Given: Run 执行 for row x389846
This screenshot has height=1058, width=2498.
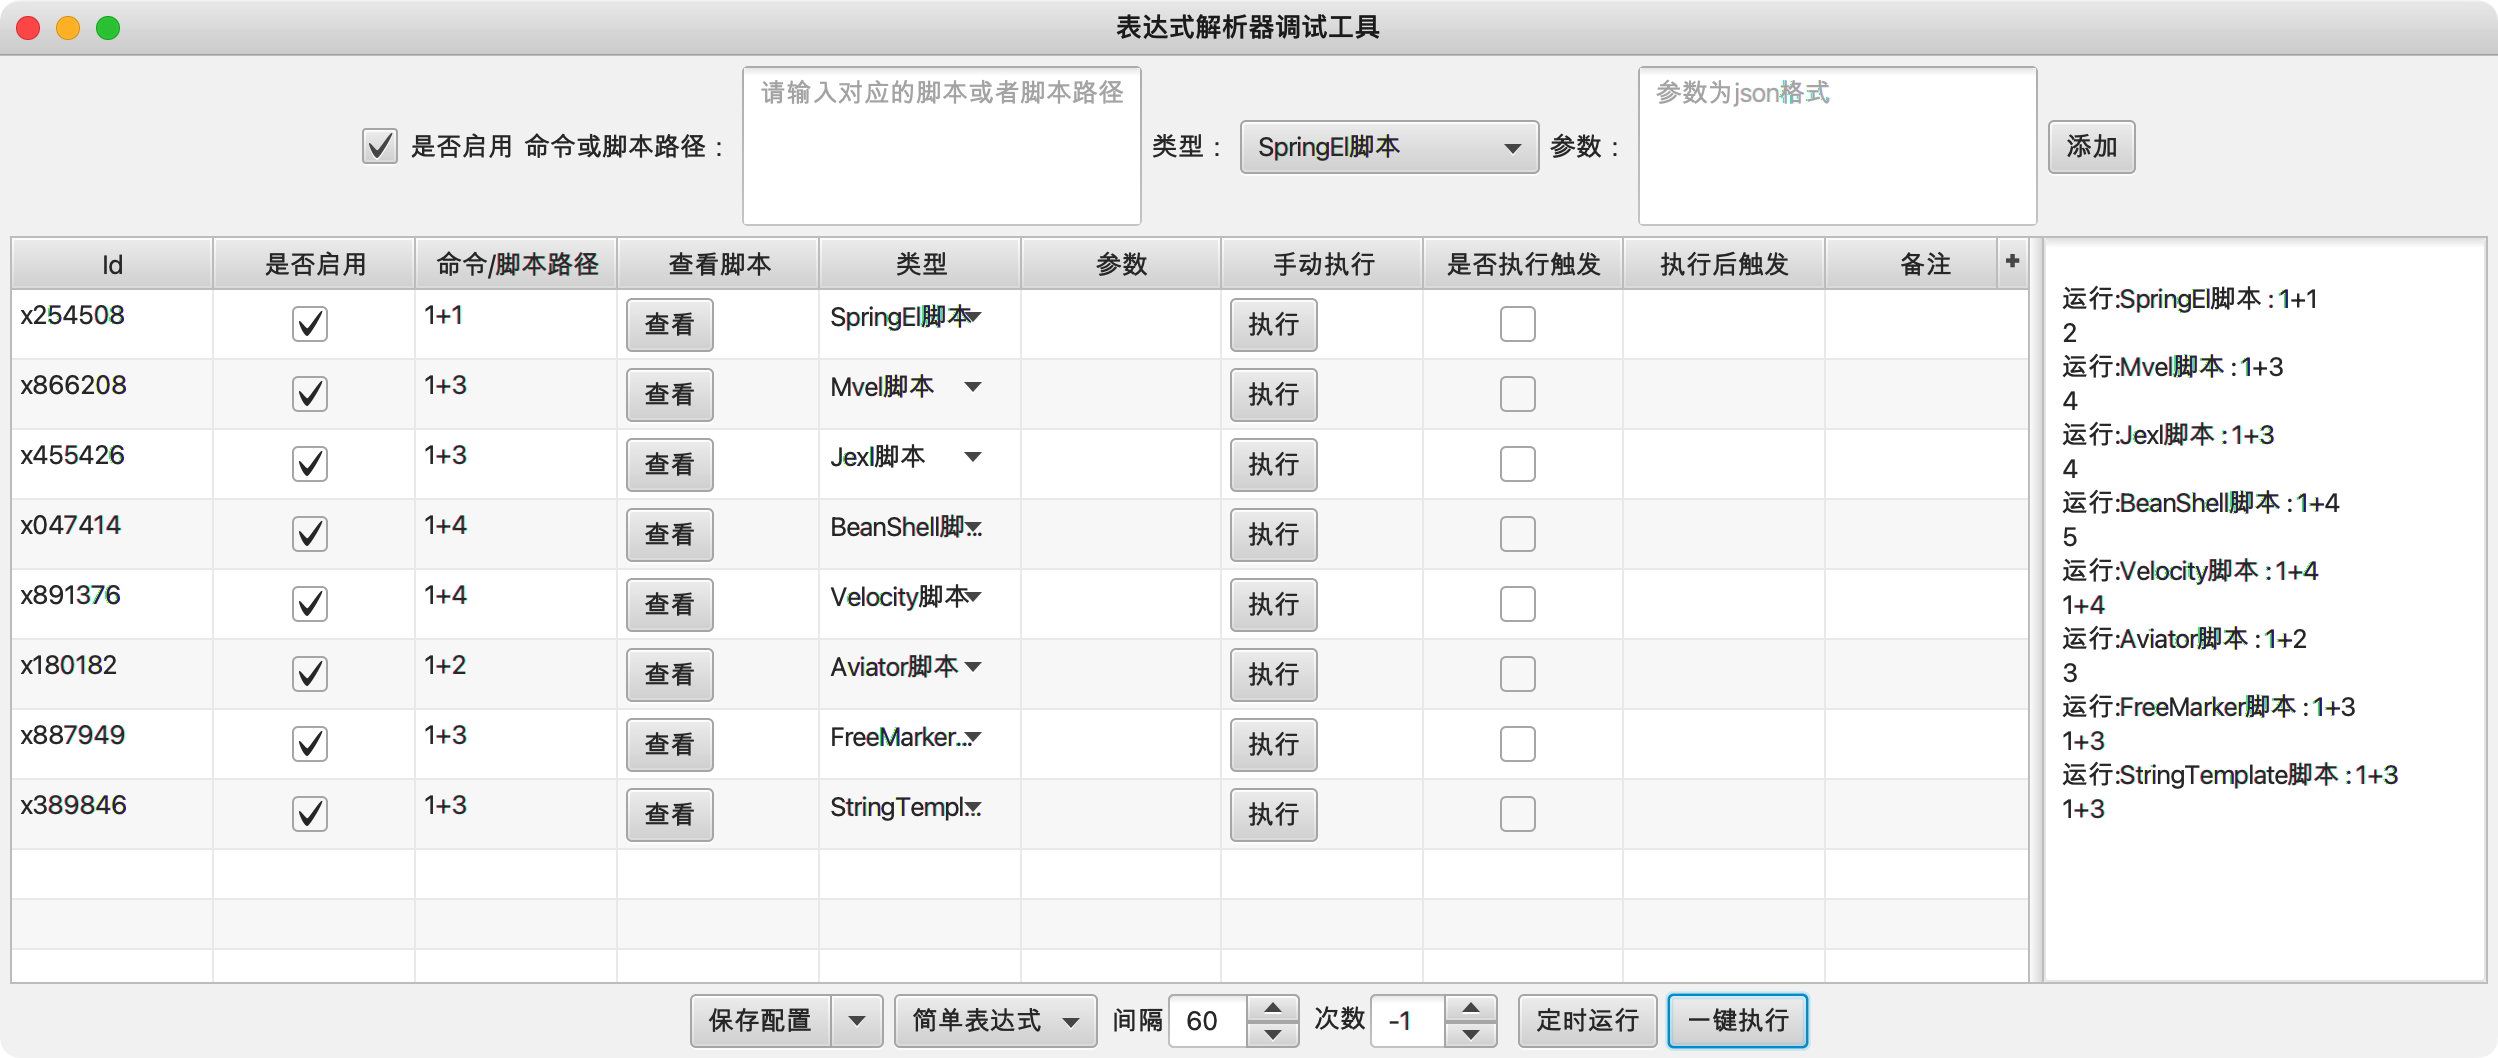Looking at the screenshot, I should tap(1273, 815).
